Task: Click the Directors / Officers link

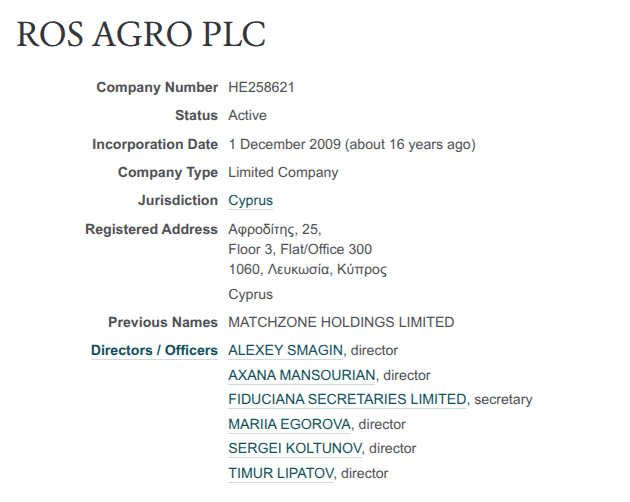Action: 154,351
